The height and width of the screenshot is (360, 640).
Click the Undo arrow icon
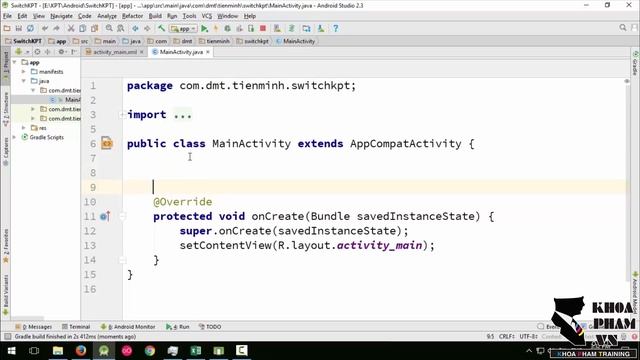(x=45, y=29)
